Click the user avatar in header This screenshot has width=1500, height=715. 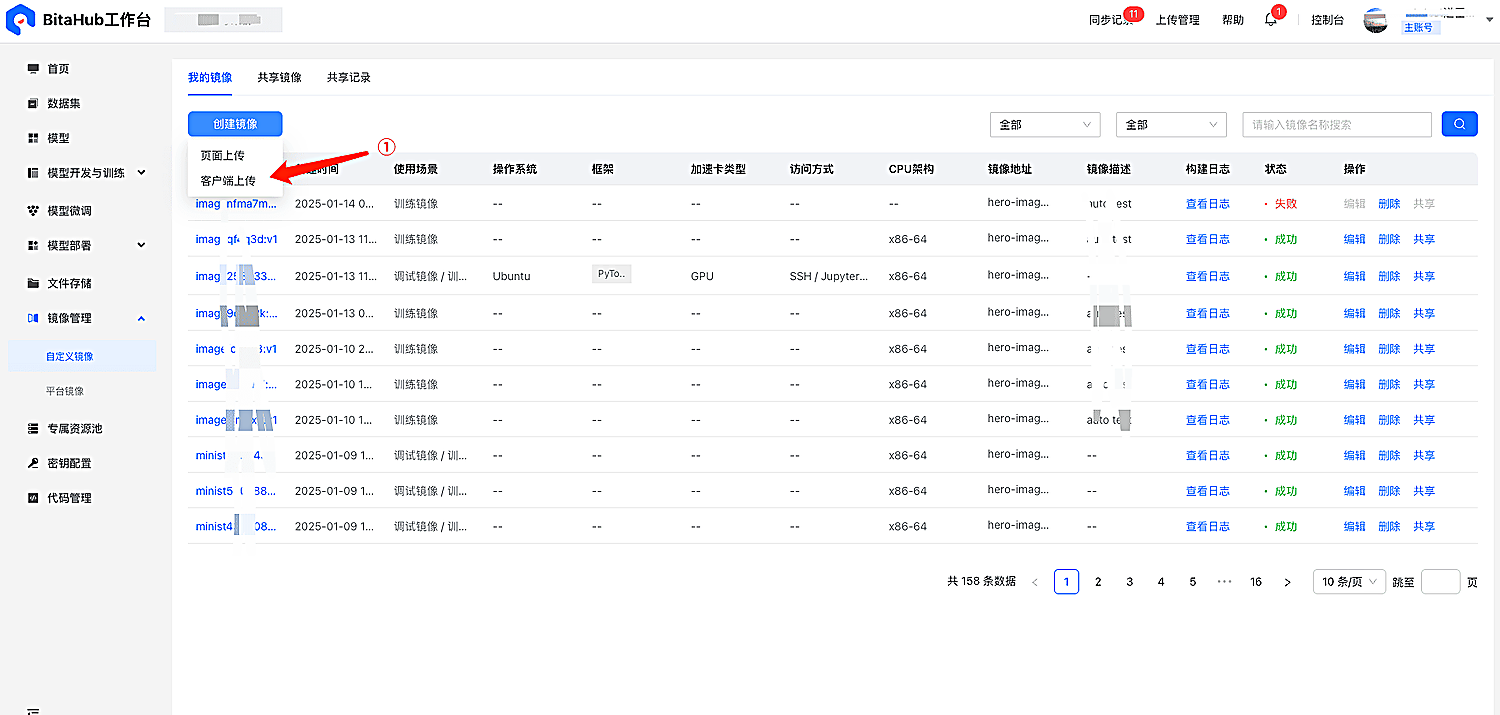1376,20
